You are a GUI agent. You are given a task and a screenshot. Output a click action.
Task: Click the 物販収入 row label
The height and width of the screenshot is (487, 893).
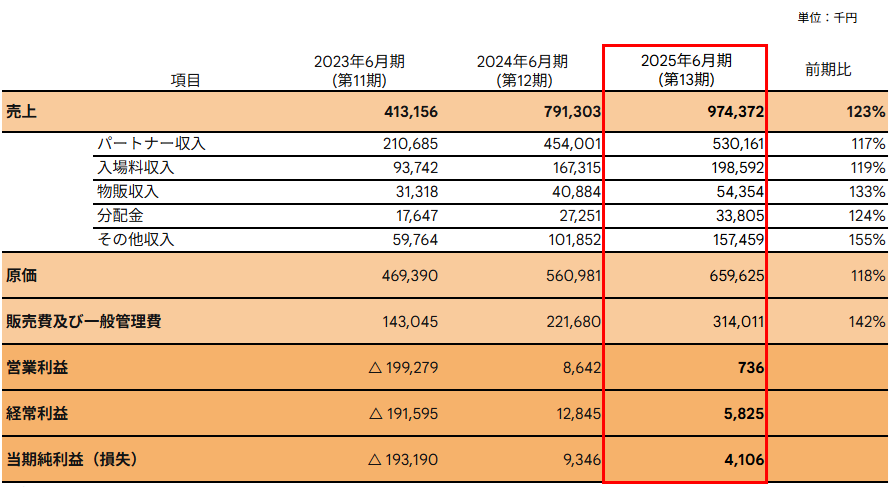coord(127,192)
